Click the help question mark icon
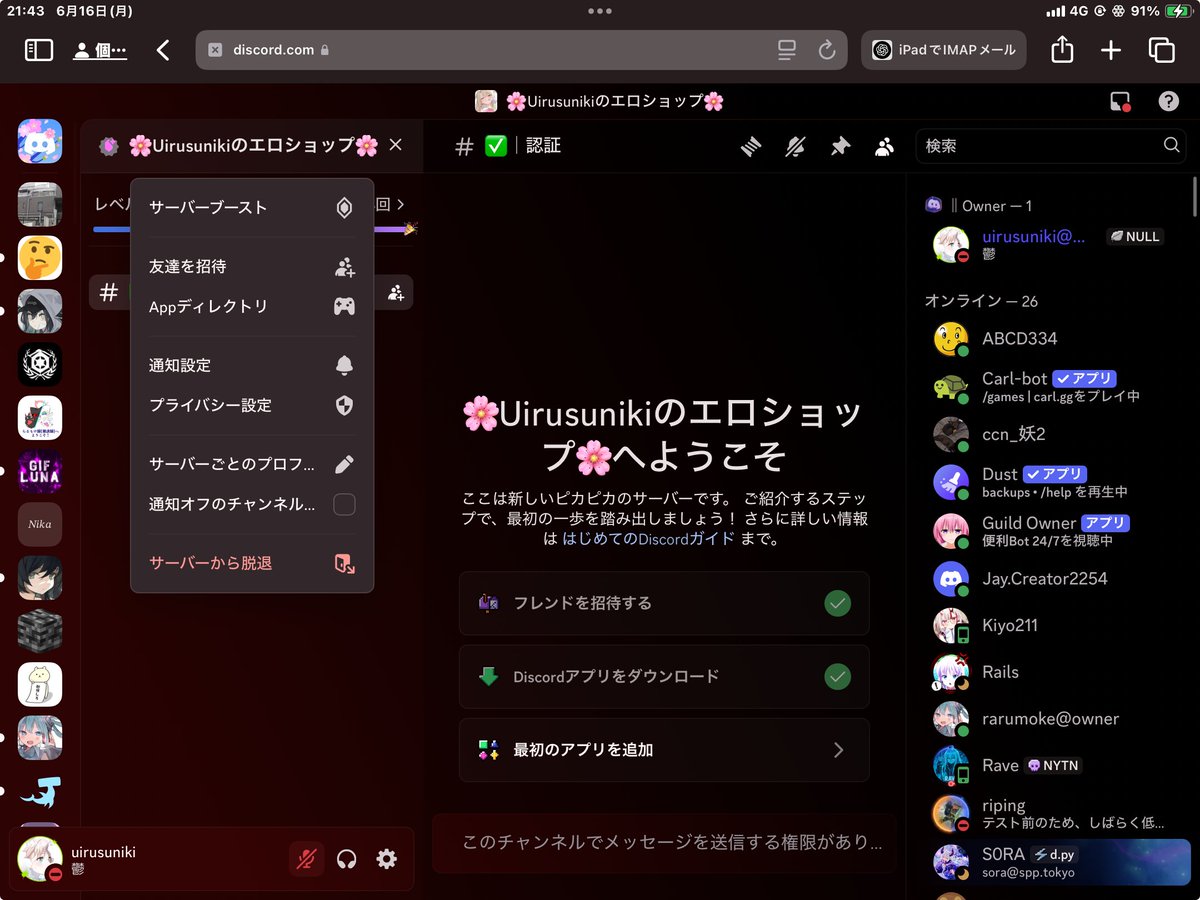This screenshot has height=900, width=1200. pos(1169,101)
